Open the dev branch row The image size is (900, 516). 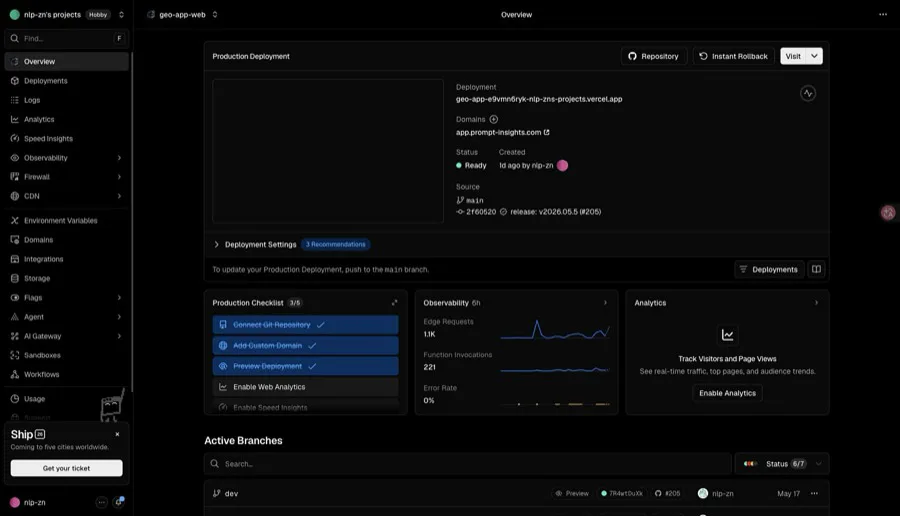tap(517, 494)
